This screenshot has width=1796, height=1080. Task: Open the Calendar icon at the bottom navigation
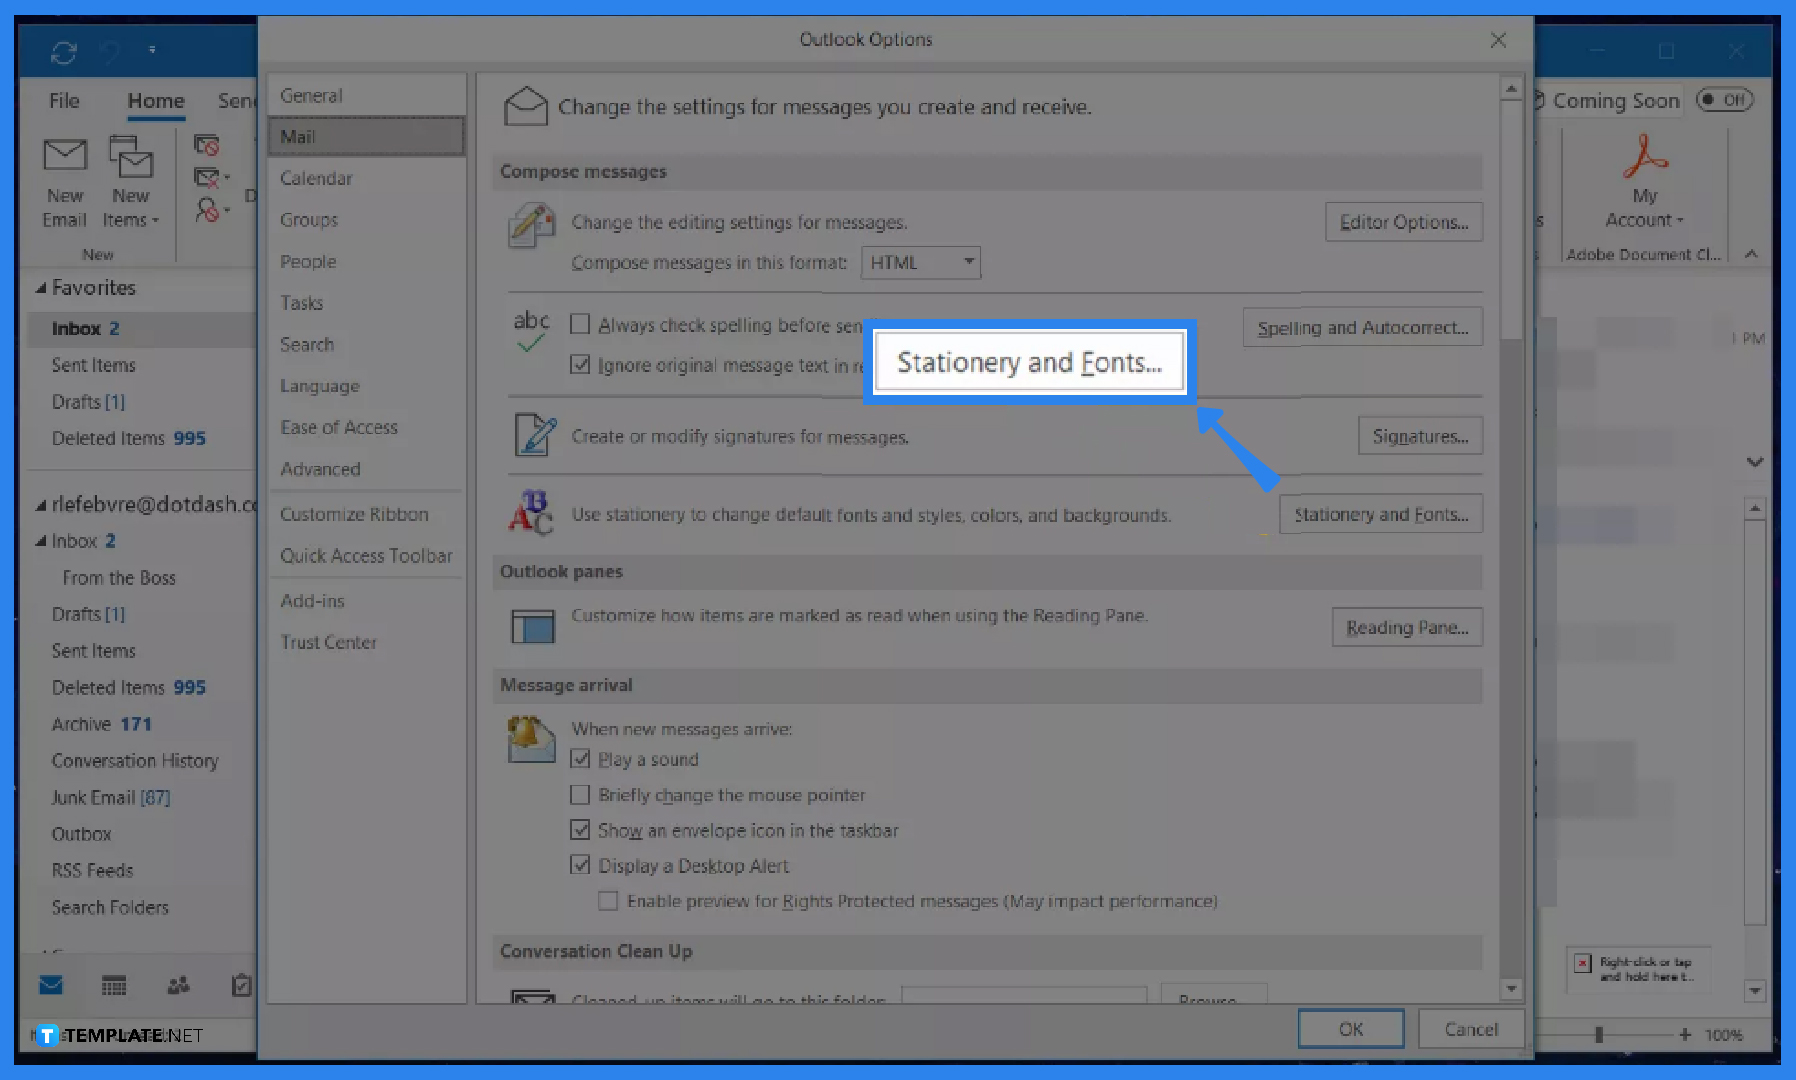pyautogui.click(x=113, y=985)
